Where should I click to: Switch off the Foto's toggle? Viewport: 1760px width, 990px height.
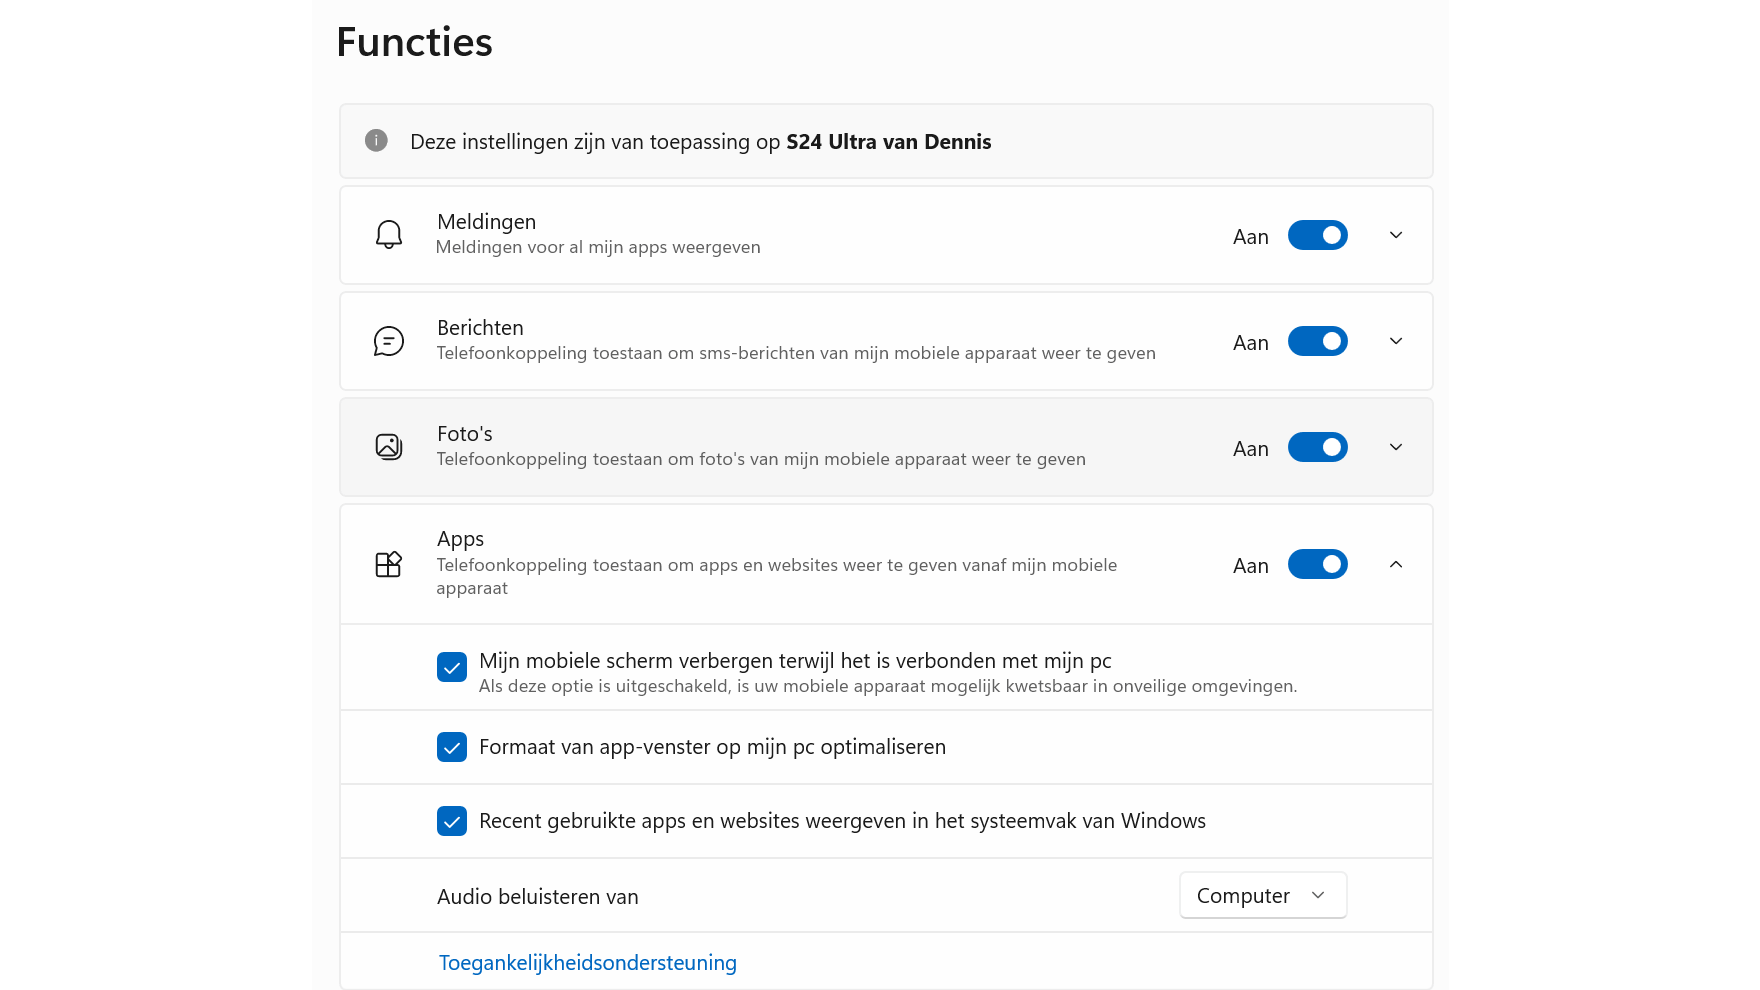(1317, 447)
